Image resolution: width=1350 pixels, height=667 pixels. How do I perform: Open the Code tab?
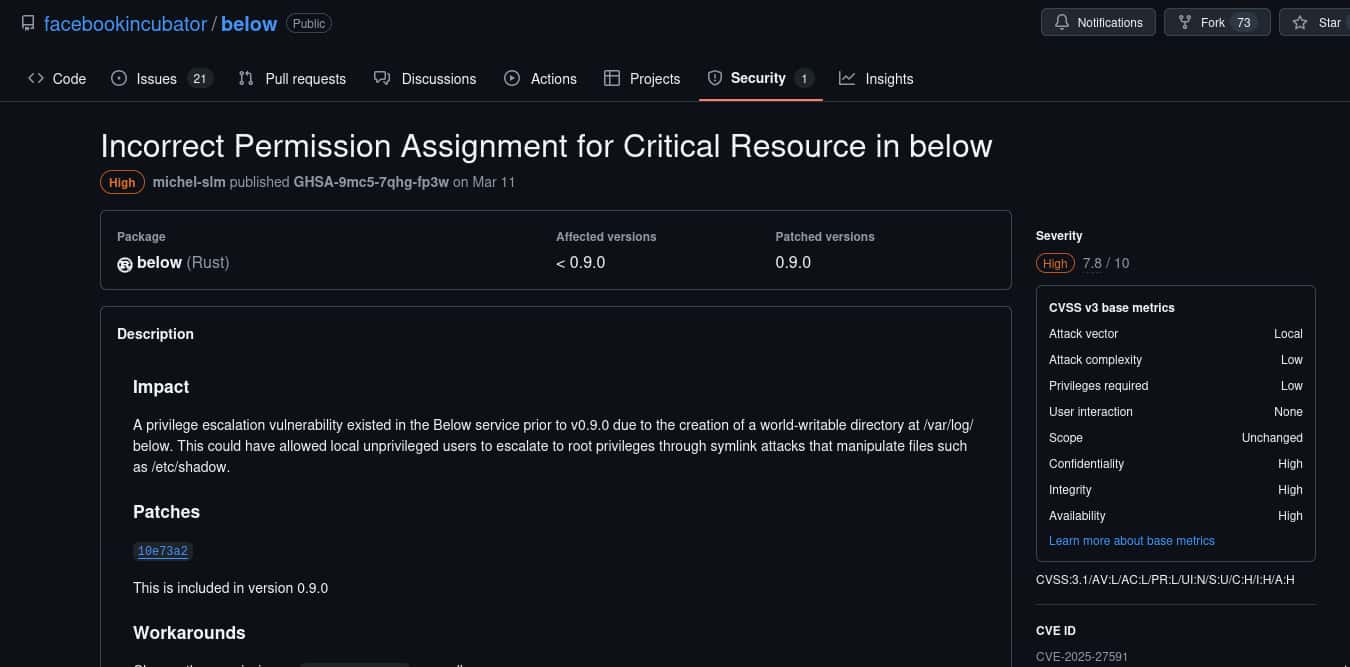57,78
